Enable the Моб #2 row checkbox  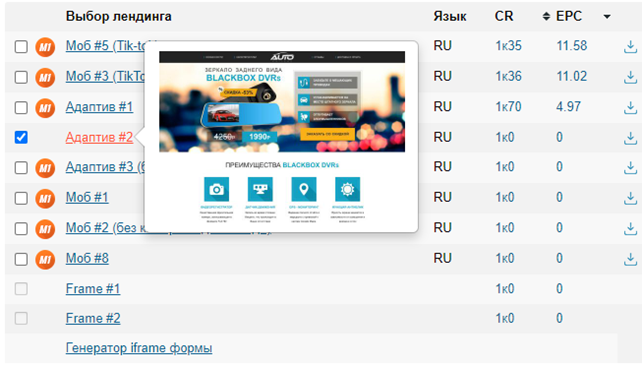coord(21,228)
